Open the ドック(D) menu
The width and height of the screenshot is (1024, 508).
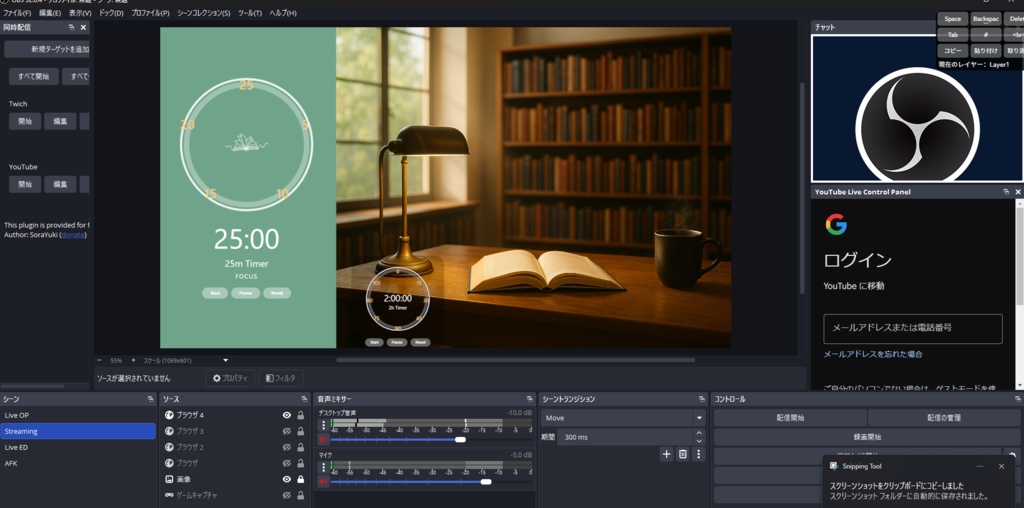click(x=111, y=13)
